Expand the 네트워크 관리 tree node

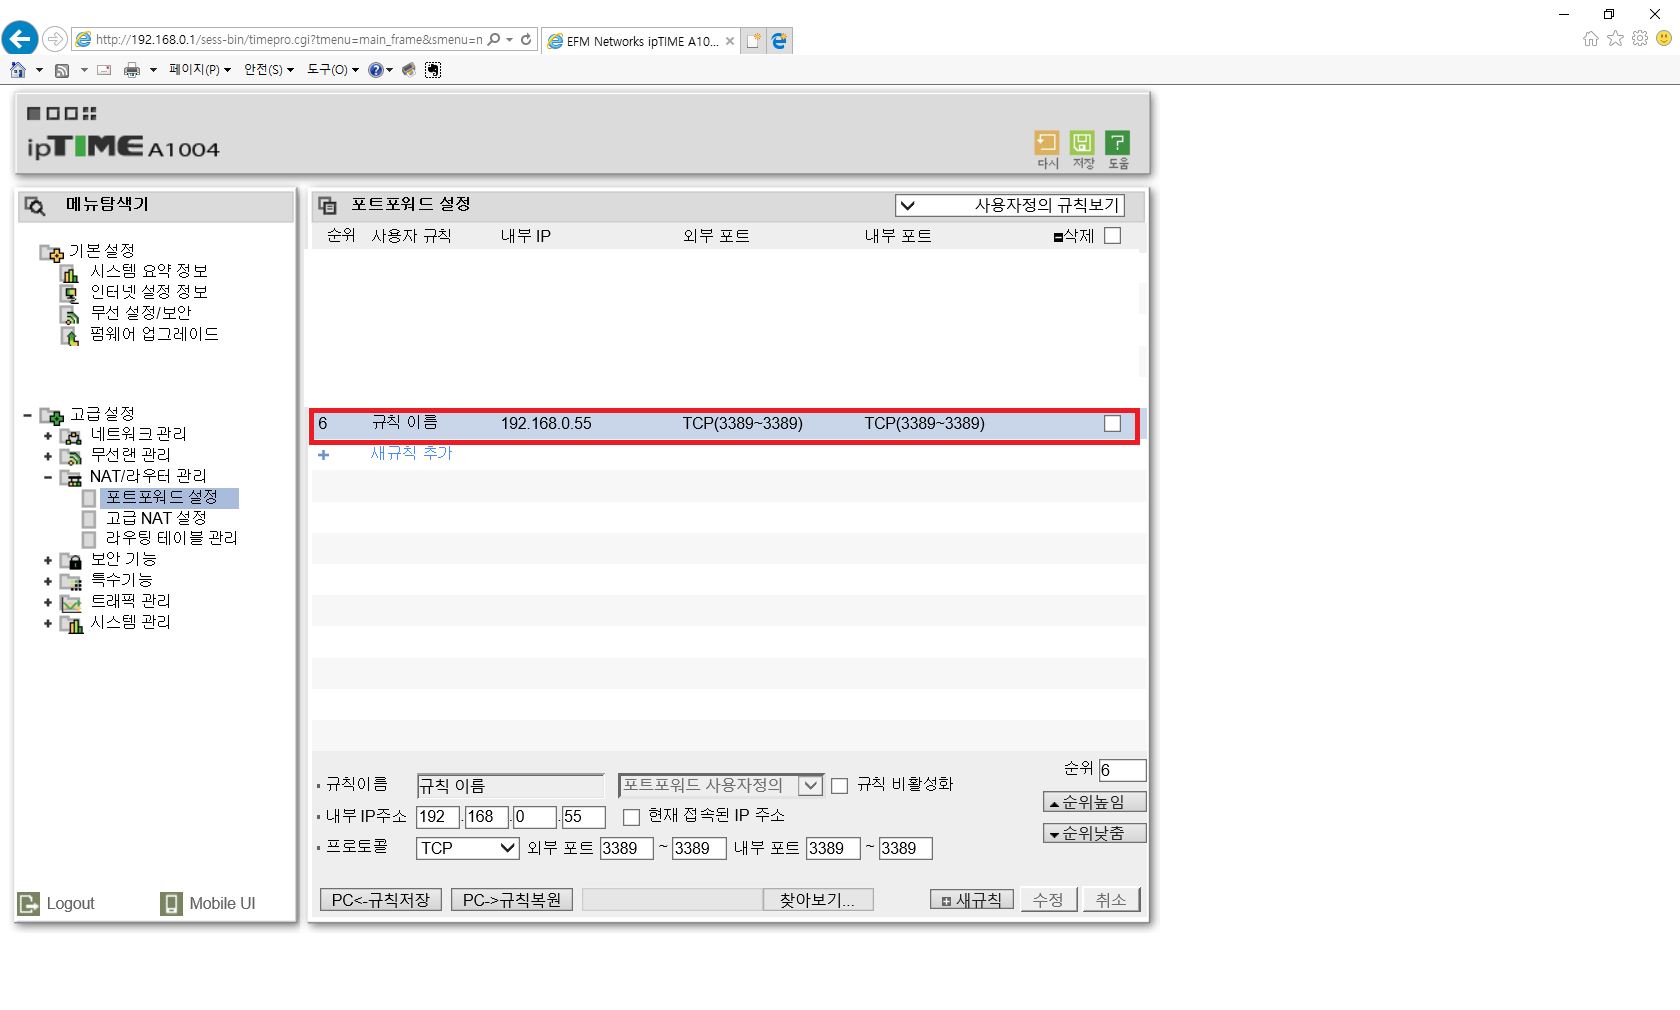tap(48, 436)
